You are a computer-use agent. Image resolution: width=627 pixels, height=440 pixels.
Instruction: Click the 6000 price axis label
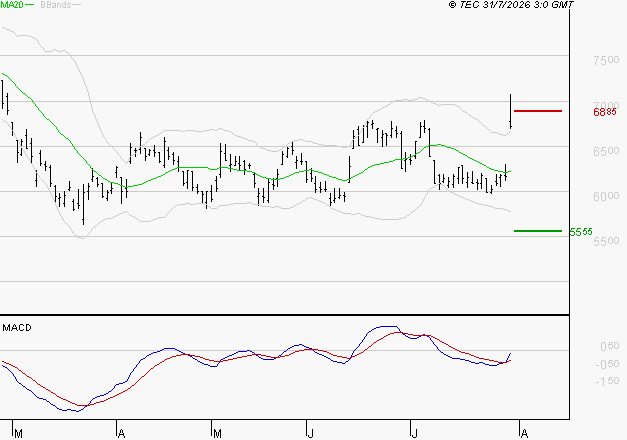pyautogui.click(x=606, y=196)
